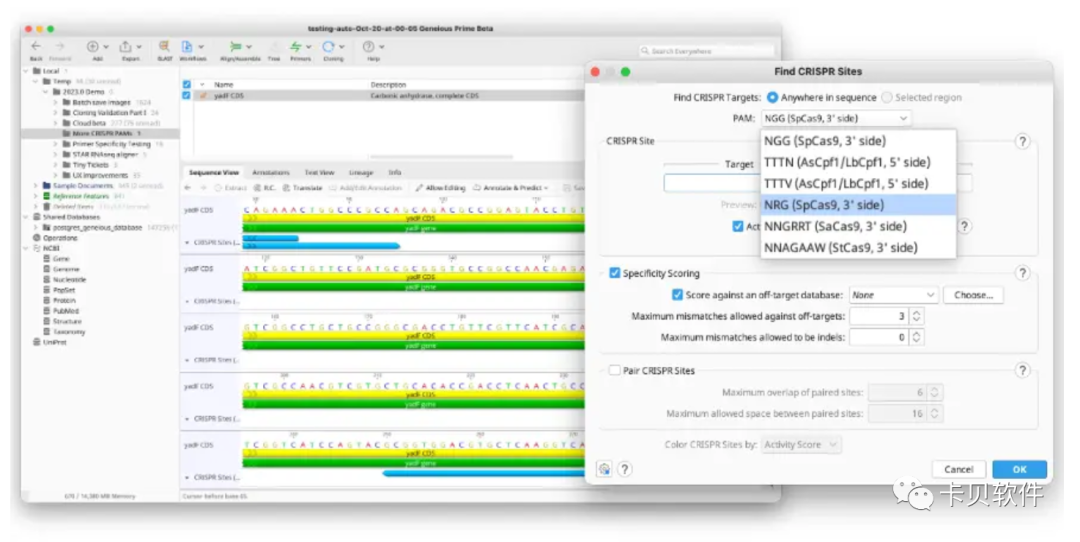Click OK in Find CRISPR Sites dialog

tap(1019, 469)
